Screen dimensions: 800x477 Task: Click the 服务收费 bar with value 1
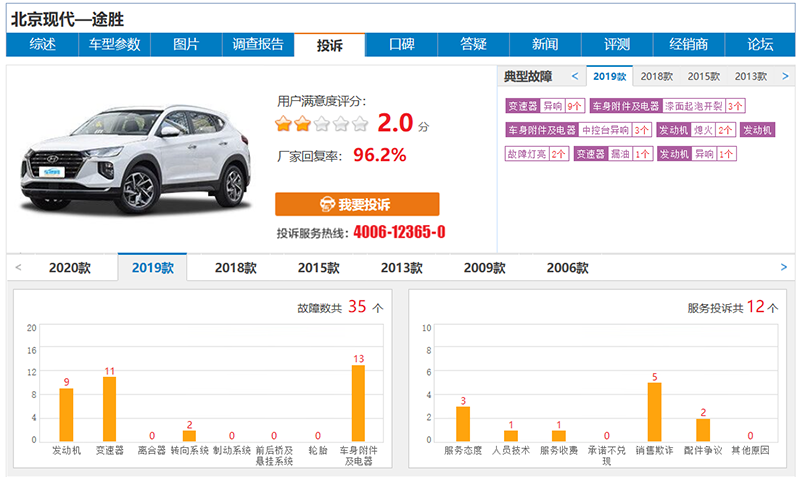[x=559, y=436]
